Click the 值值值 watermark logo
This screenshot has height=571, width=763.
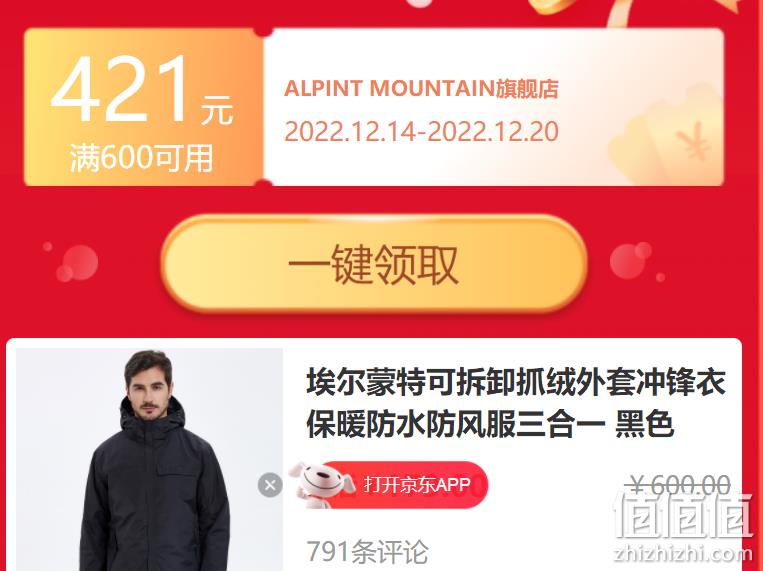click(x=682, y=516)
